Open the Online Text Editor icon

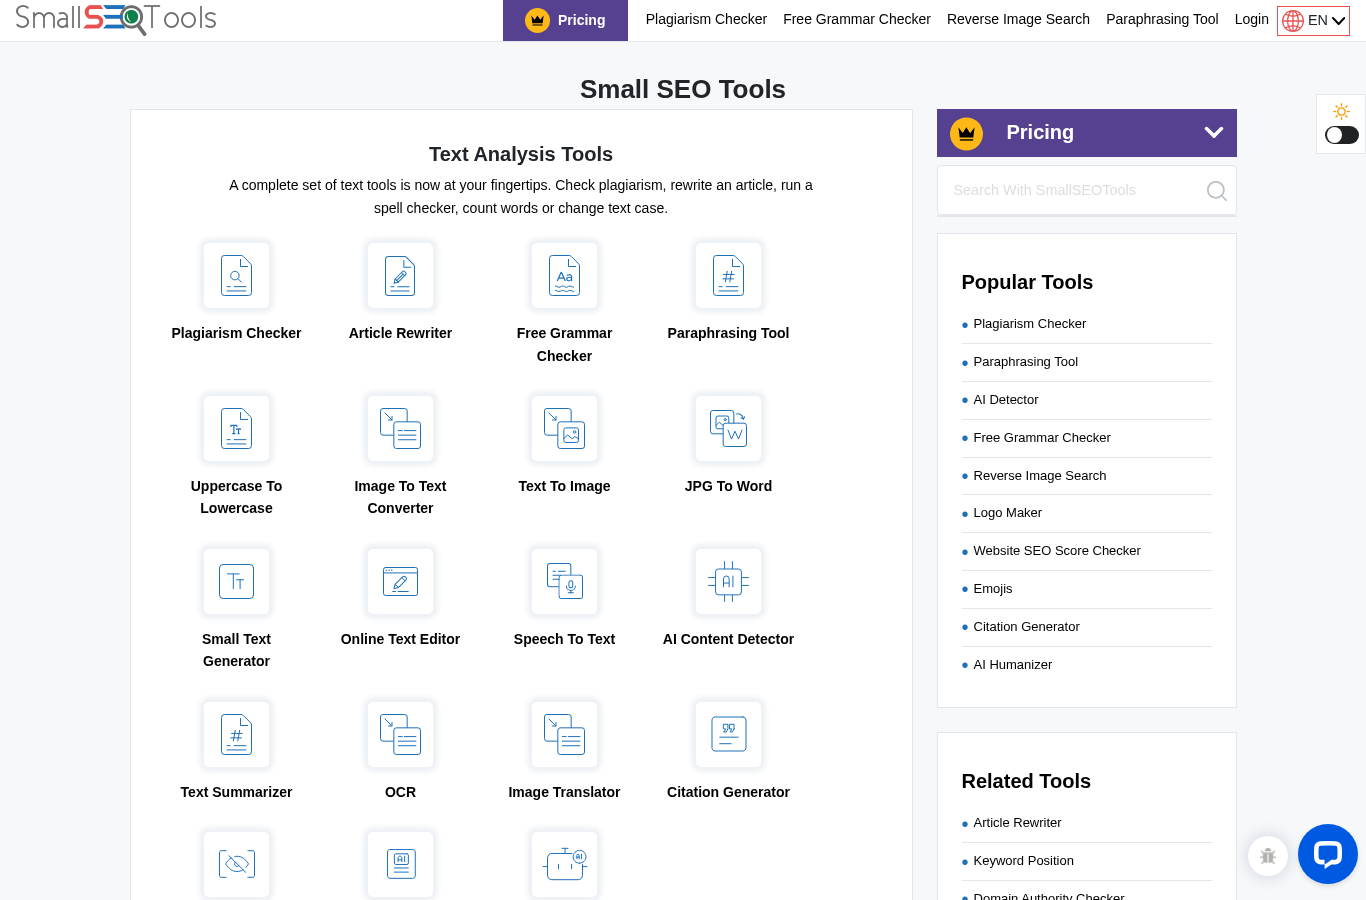click(x=400, y=582)
